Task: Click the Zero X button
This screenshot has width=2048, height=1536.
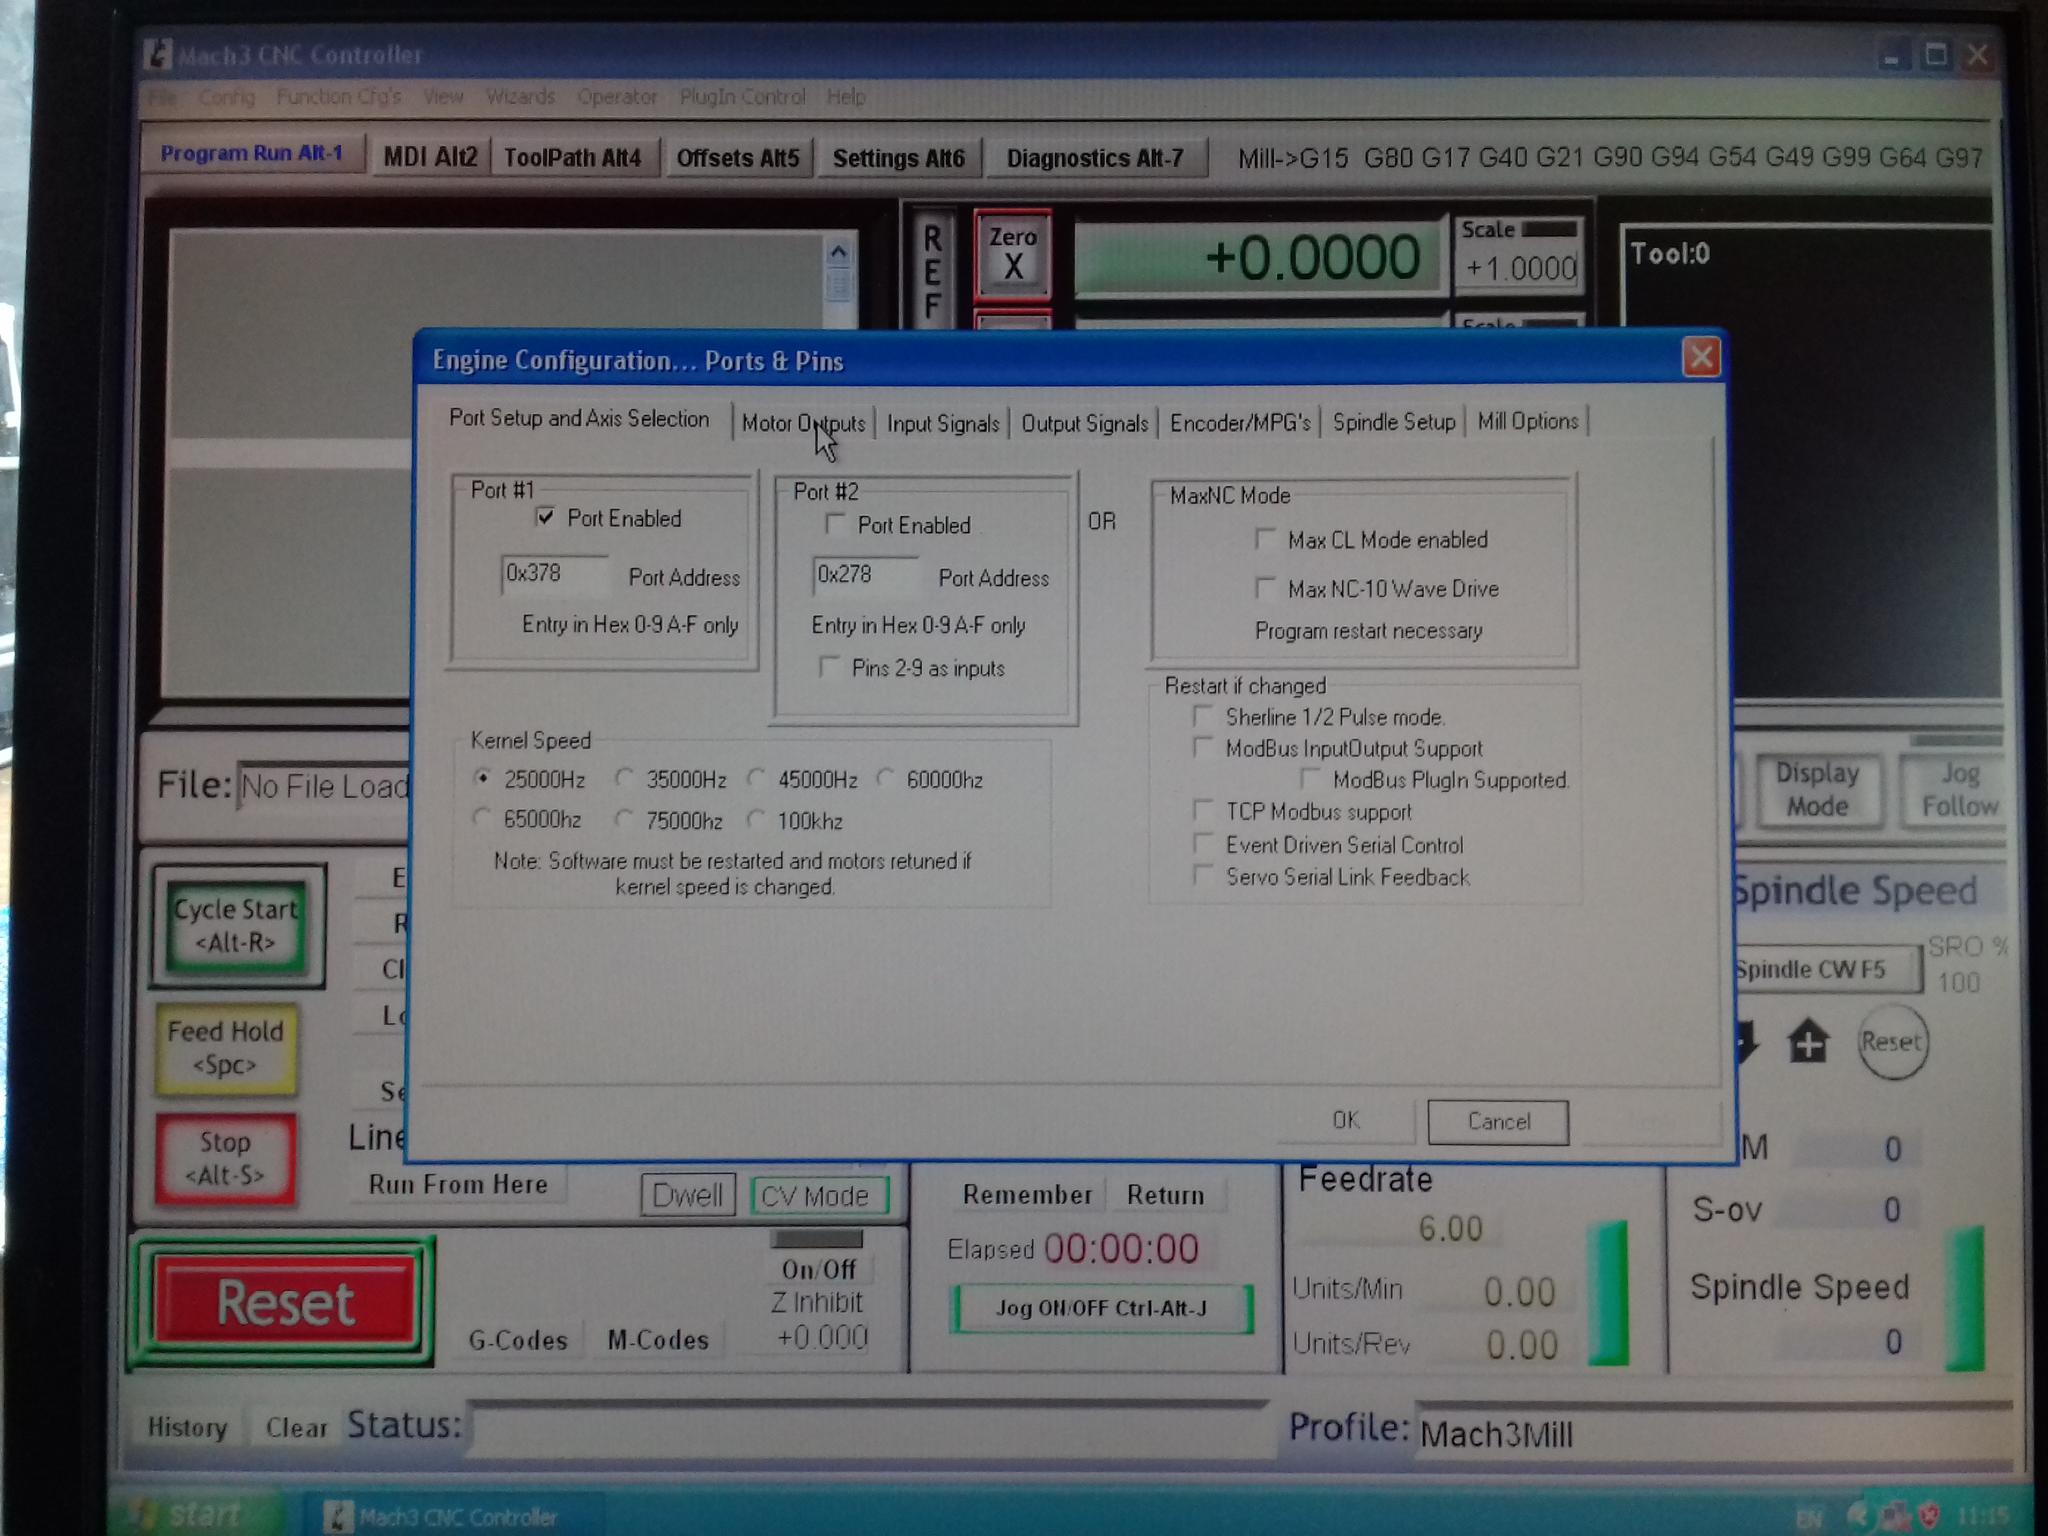Action: tap(1012, 254)
